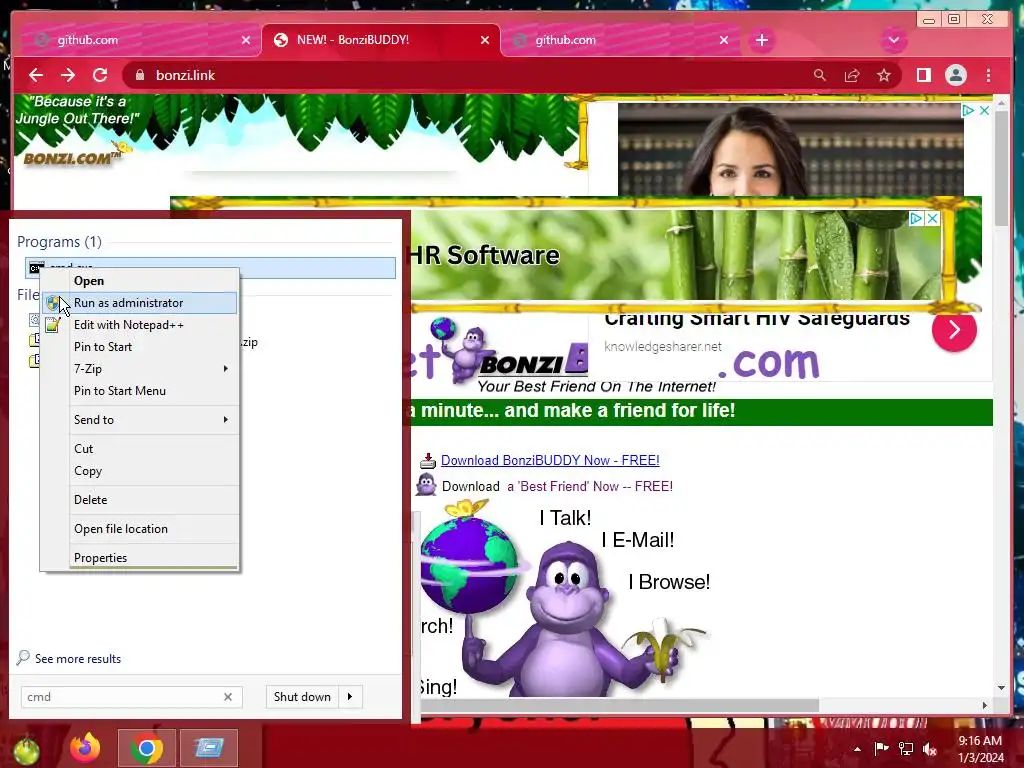The height and width of the screenshot is (768, 1024).
Task: Share this page via share icon
Action: [852, 75]
